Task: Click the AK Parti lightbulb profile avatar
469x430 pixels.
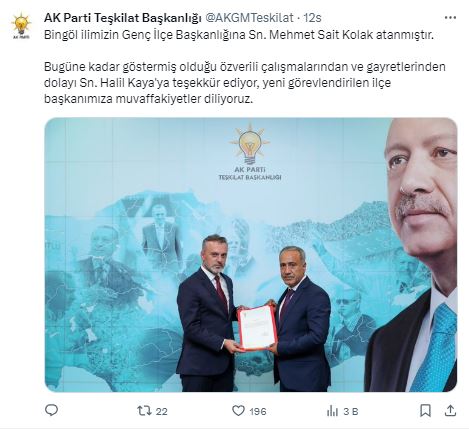Action: pyautogui.click(x=21, y=25)
